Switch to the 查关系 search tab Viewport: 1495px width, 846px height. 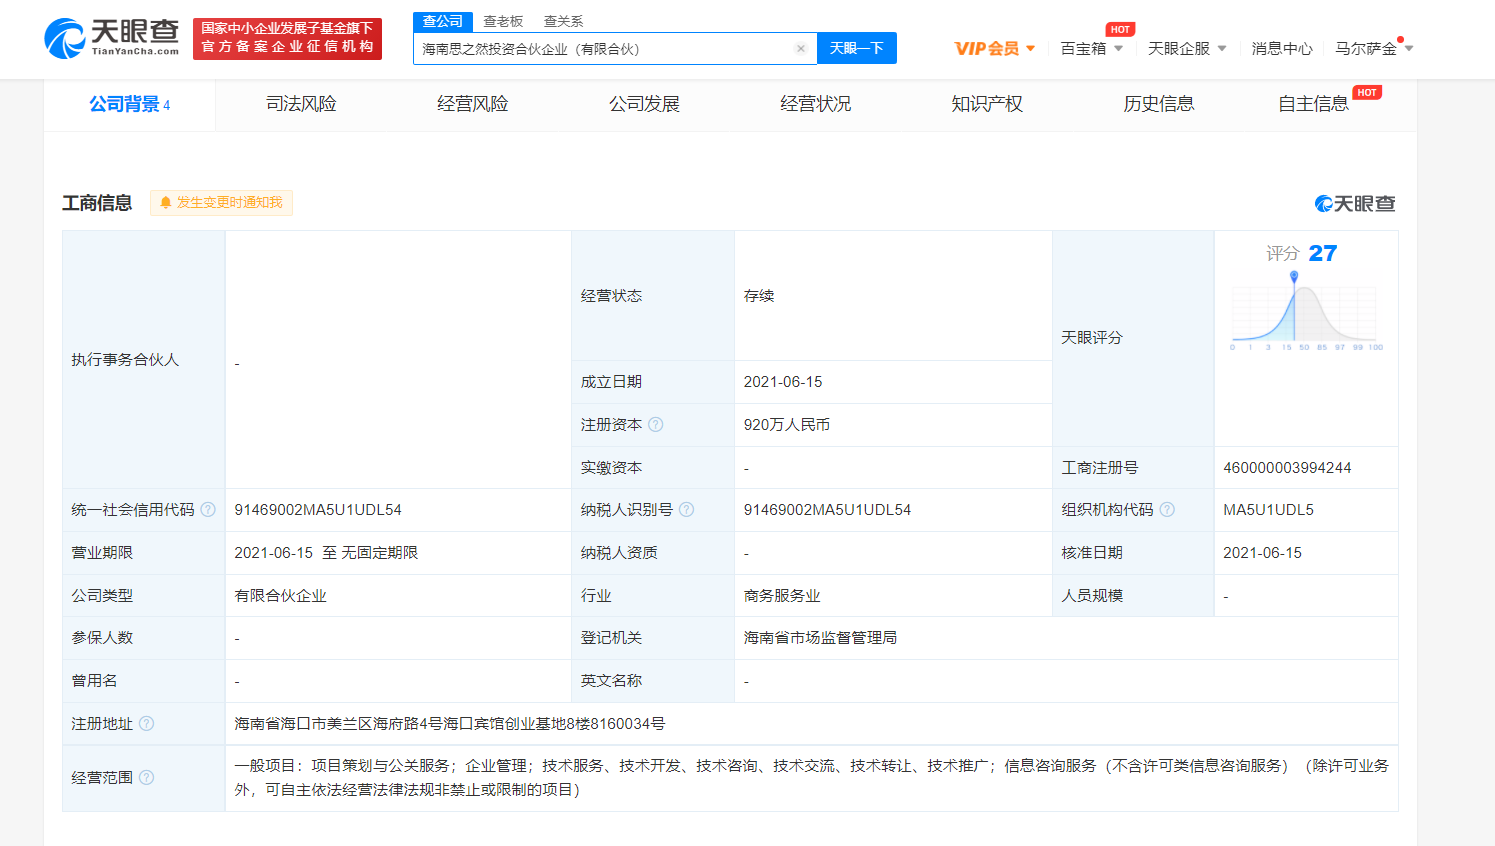click(563, 21)
